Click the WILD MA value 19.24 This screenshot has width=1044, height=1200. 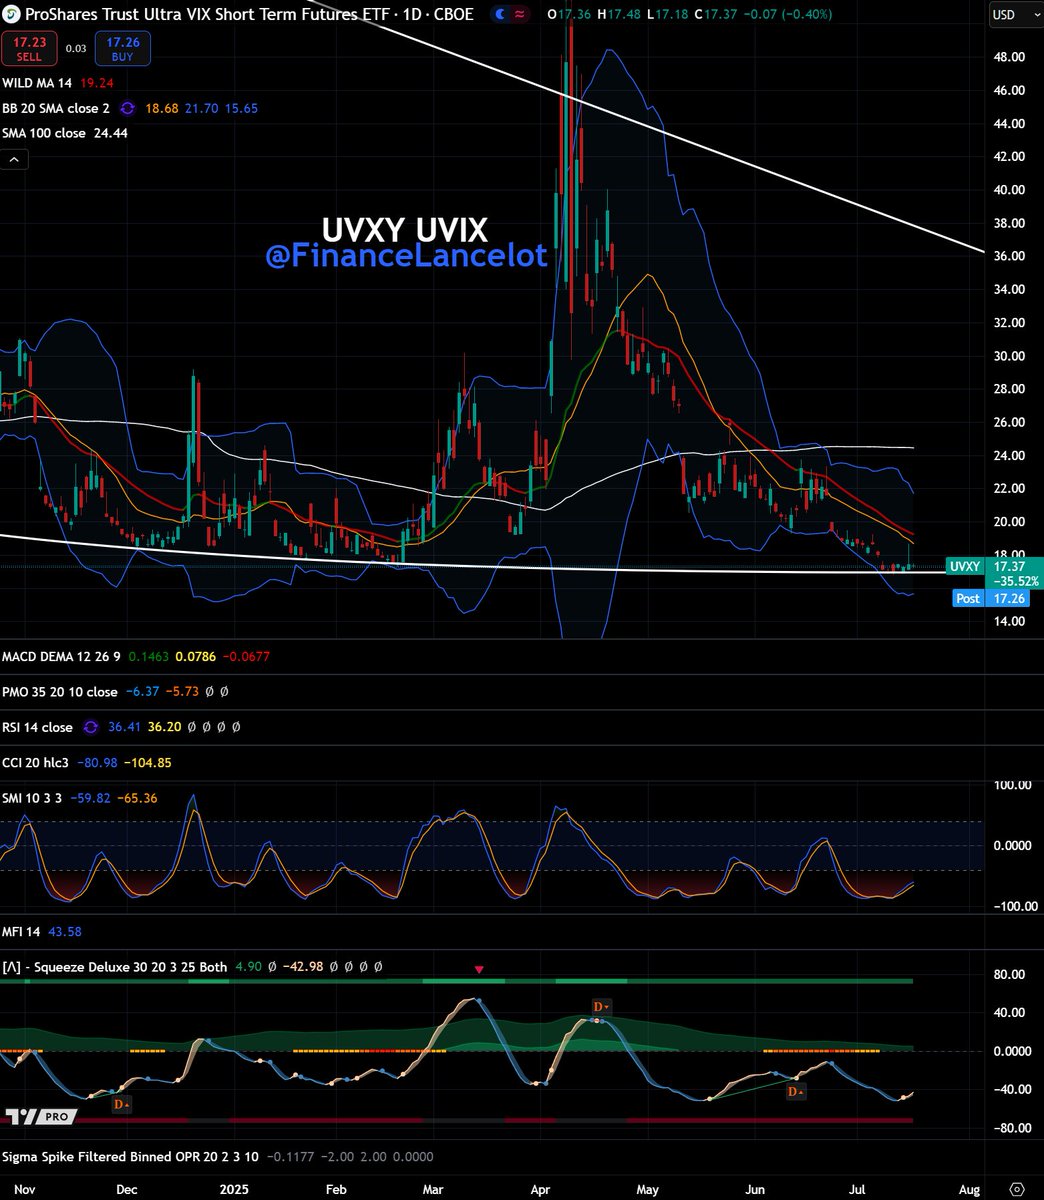(96, 84)
